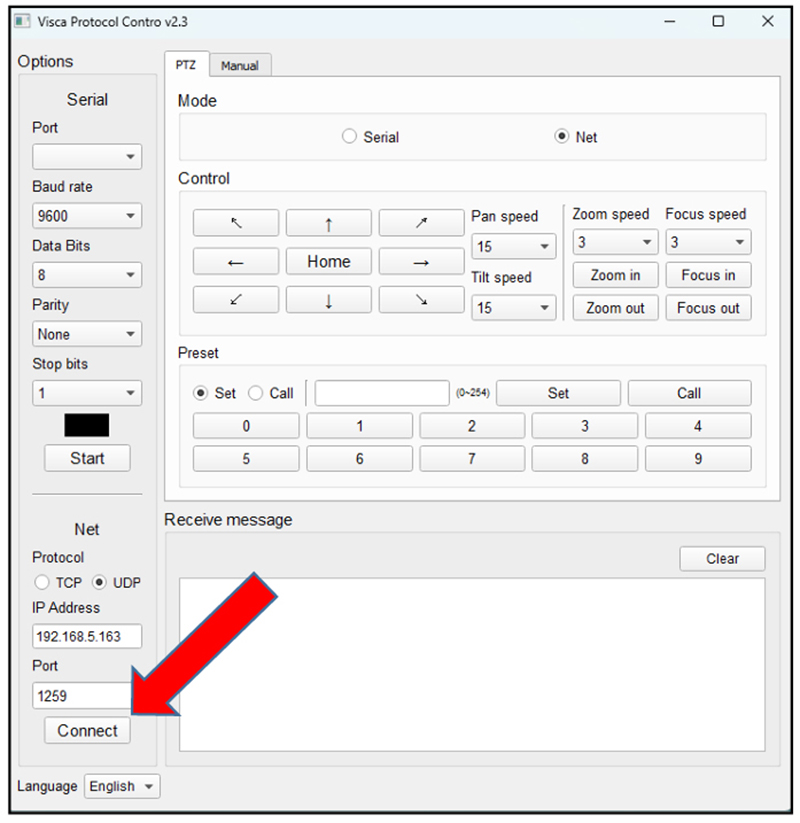Screen dimensions: 800x823
Task: Click the Visca app icon in title bar
Action: [x=22, y=22]
